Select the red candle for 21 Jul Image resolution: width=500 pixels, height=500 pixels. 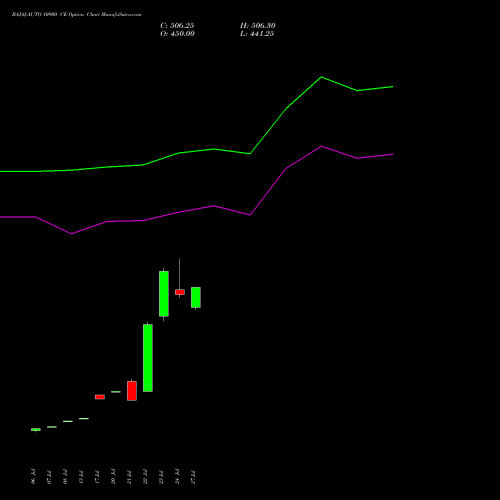(x=132, y=391)
